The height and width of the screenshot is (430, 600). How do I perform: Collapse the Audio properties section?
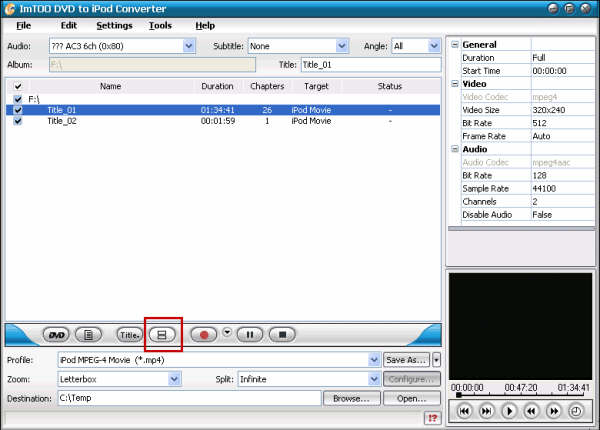455,149
